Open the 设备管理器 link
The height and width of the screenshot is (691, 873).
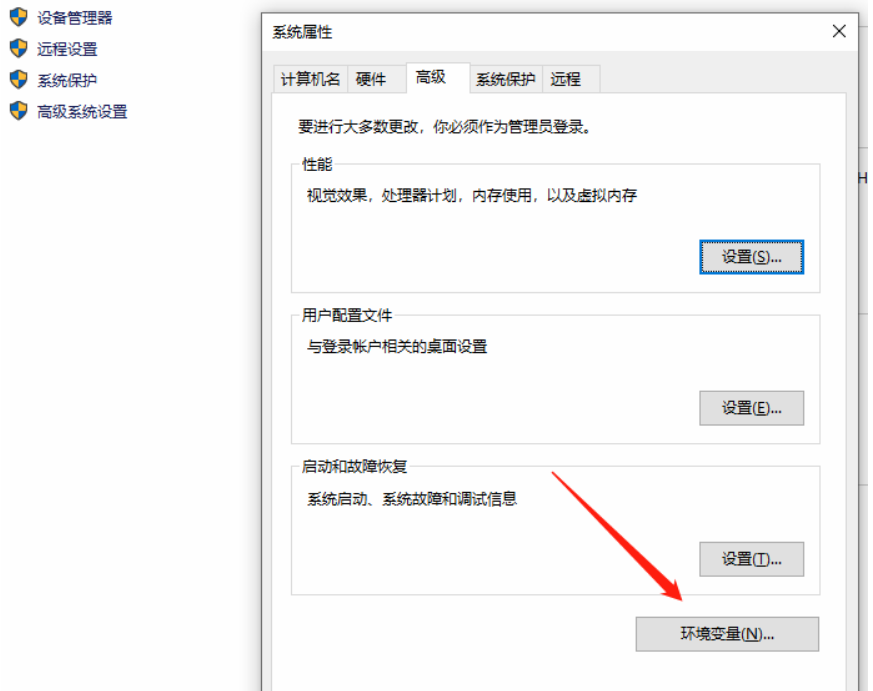pos(75,18)
